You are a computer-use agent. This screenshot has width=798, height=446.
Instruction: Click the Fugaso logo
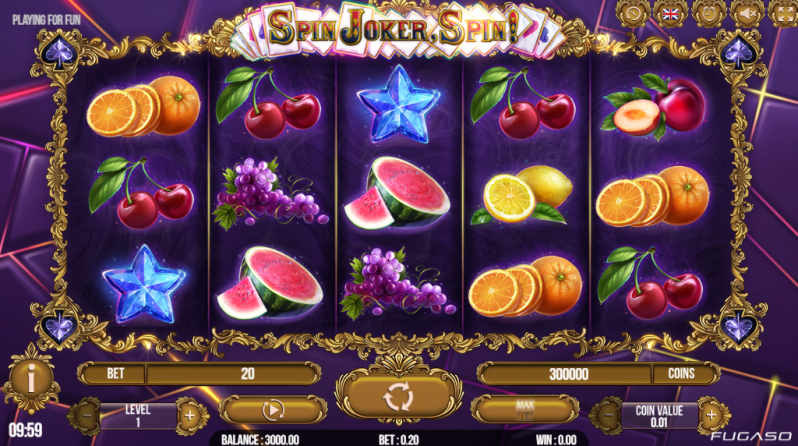[751, 436]
